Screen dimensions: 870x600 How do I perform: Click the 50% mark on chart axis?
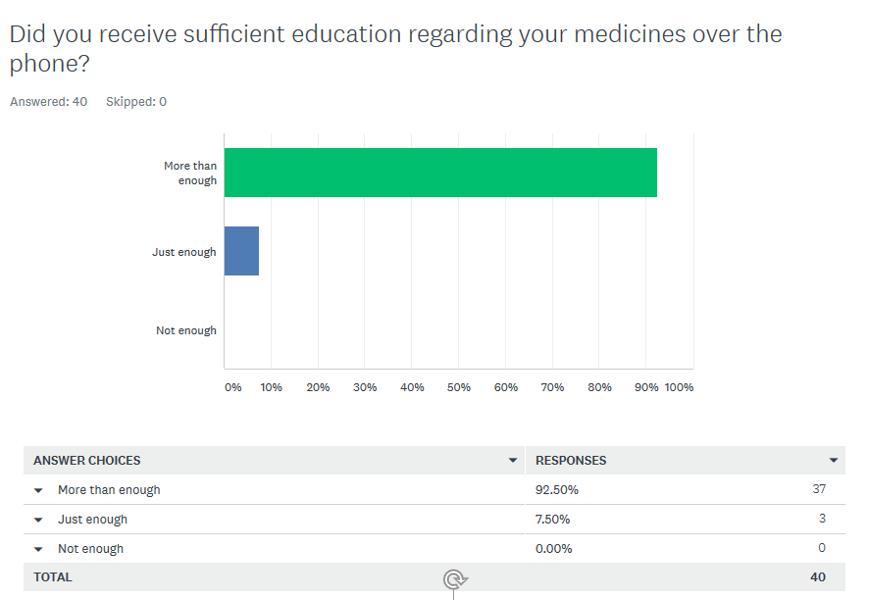(459, 387)
